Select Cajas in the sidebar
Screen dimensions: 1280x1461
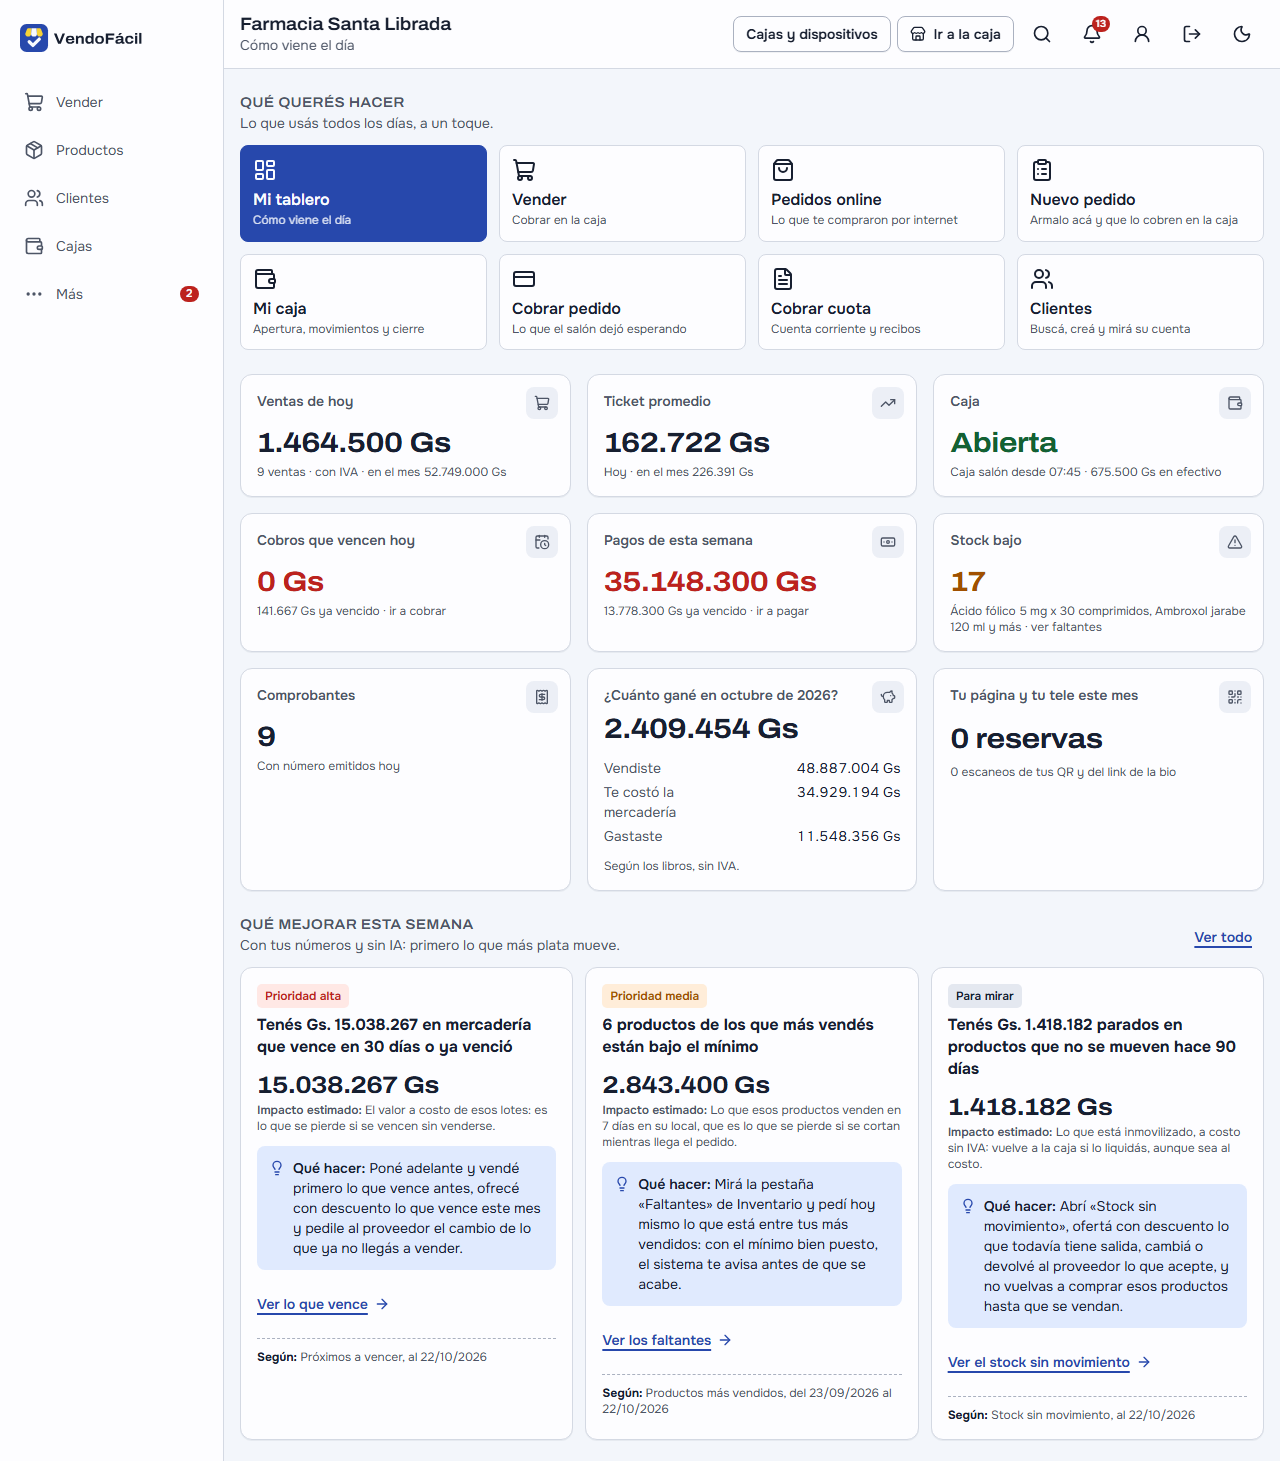111,246
